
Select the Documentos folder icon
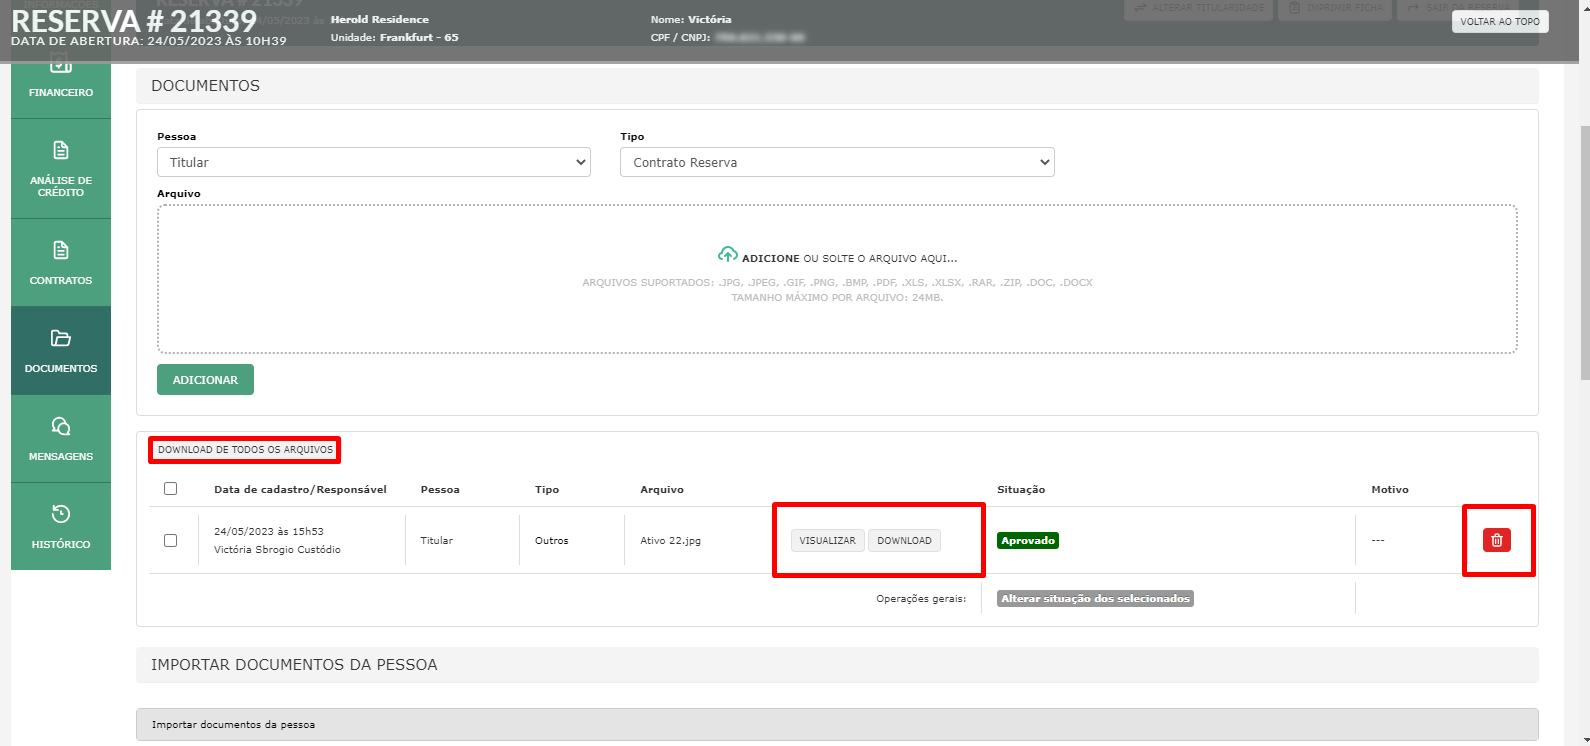point(61,338)
